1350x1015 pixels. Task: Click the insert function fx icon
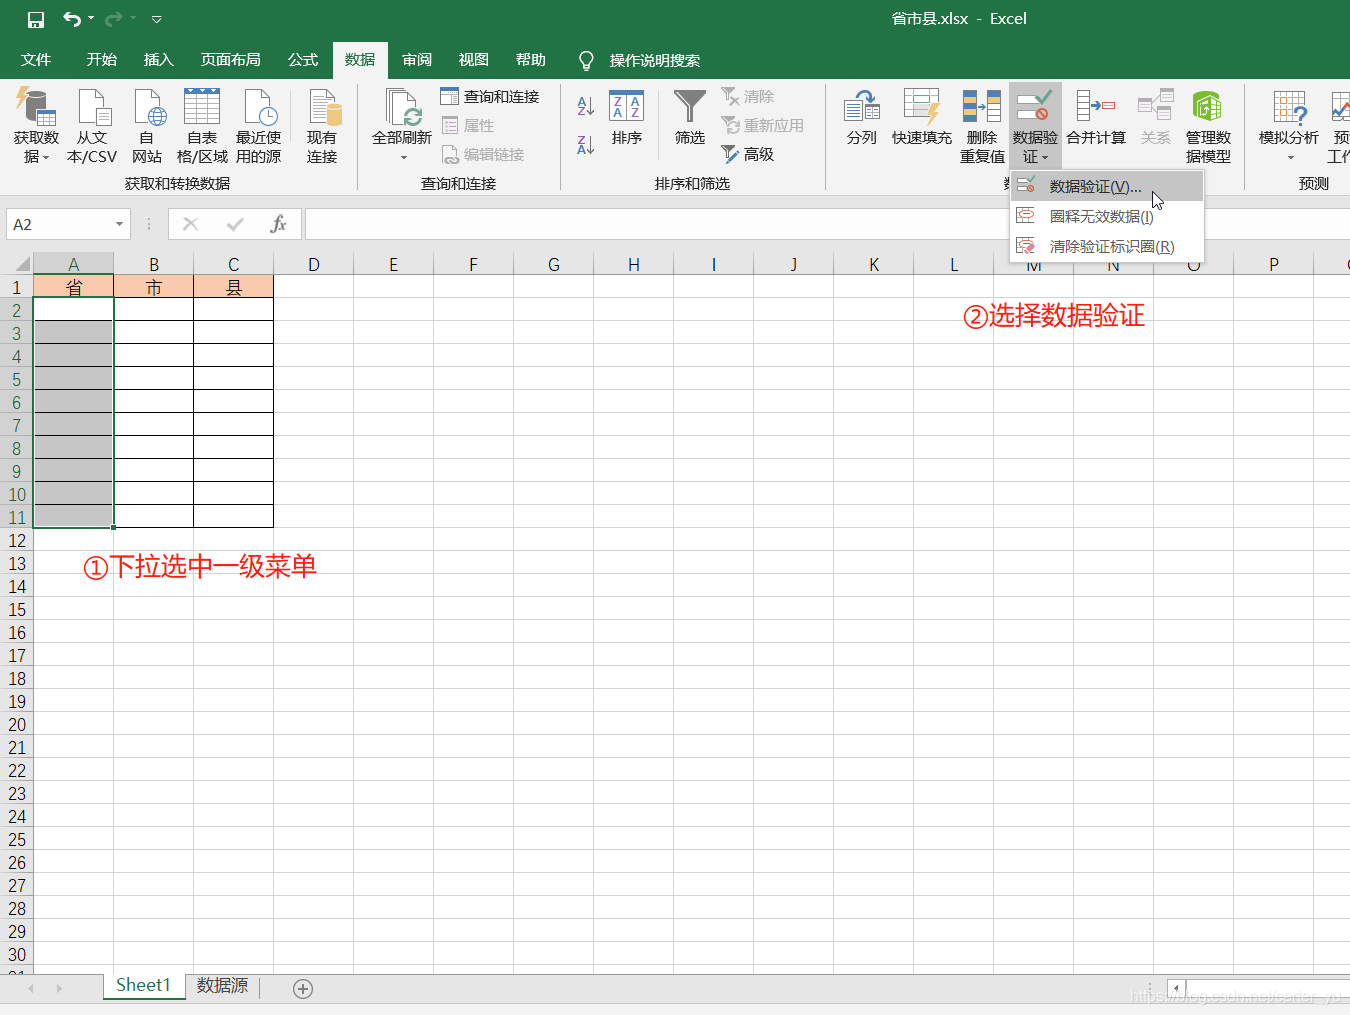pos(278,224)
